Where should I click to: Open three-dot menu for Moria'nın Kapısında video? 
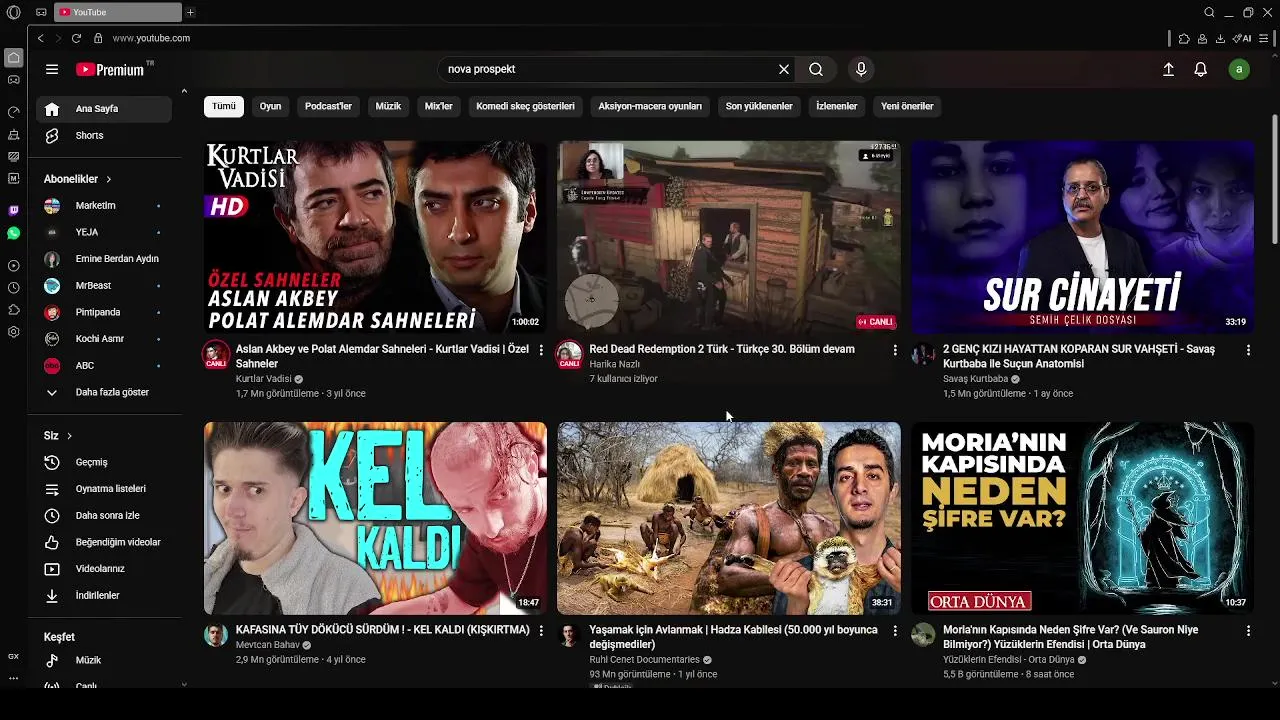[1248, 631]
